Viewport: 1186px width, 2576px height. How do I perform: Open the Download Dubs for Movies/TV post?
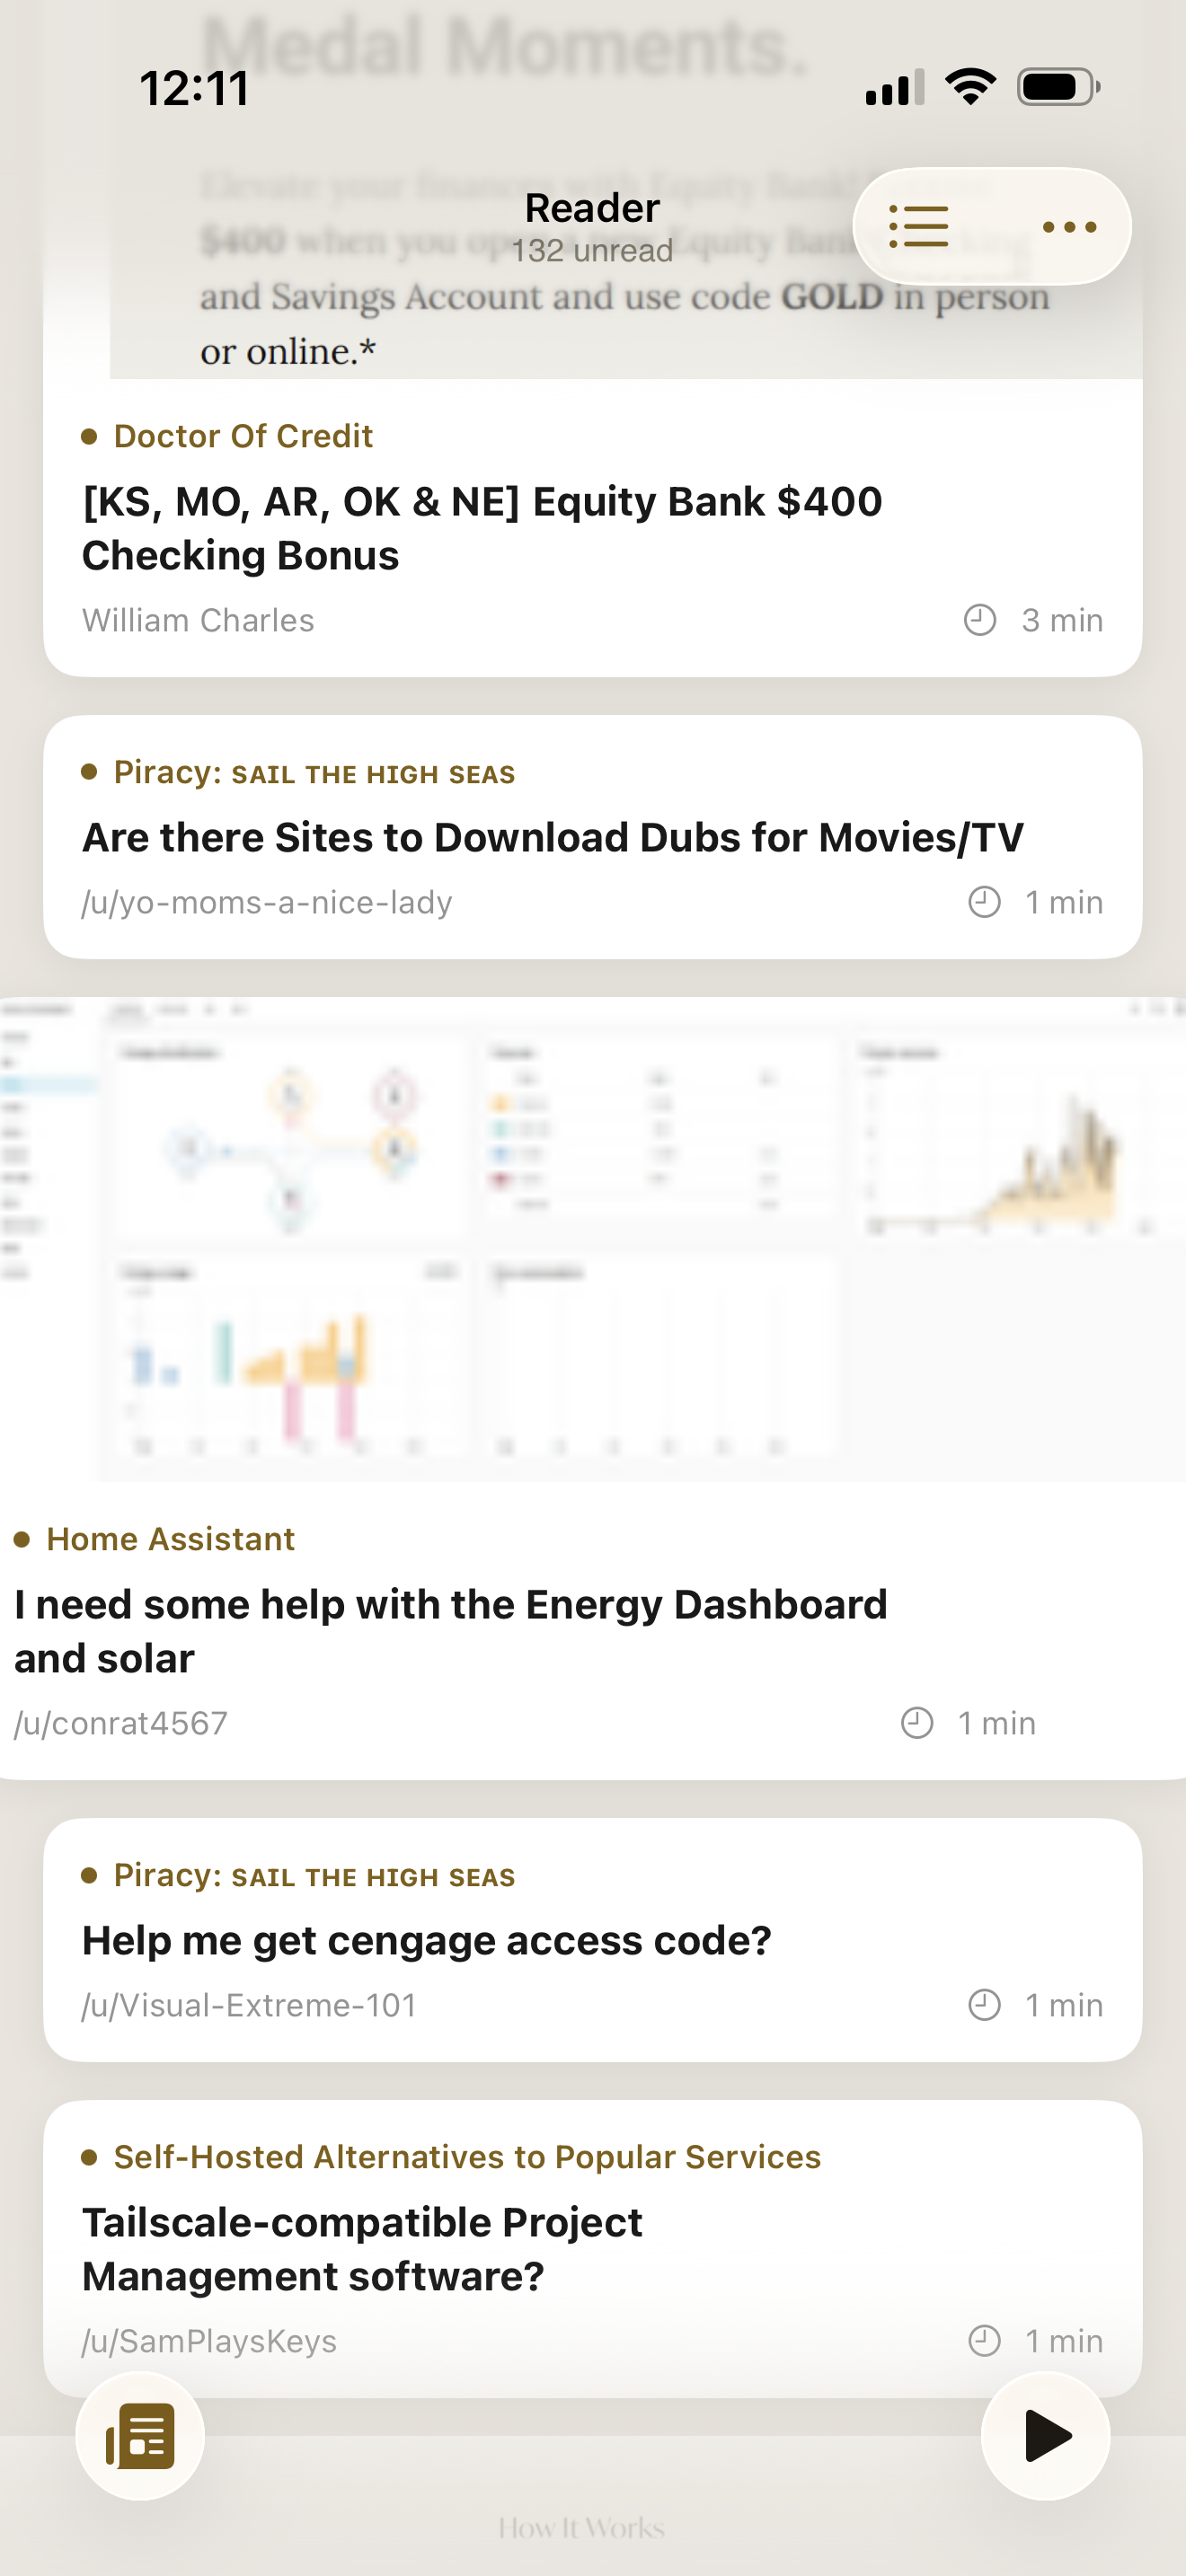pos(553,838)
